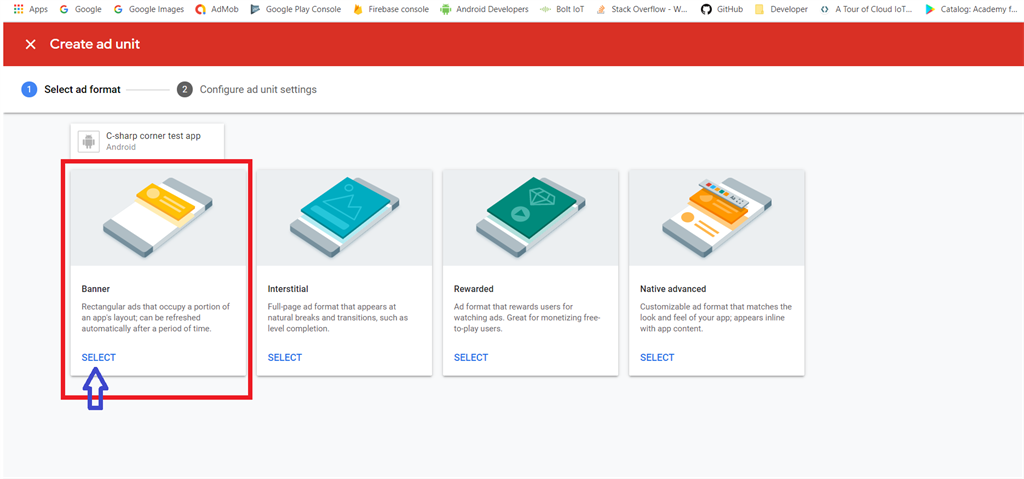Viewport: 1024px width, 479px height.
Task: Click the Interstitial ad format illustration
Action: coord(344,217)
